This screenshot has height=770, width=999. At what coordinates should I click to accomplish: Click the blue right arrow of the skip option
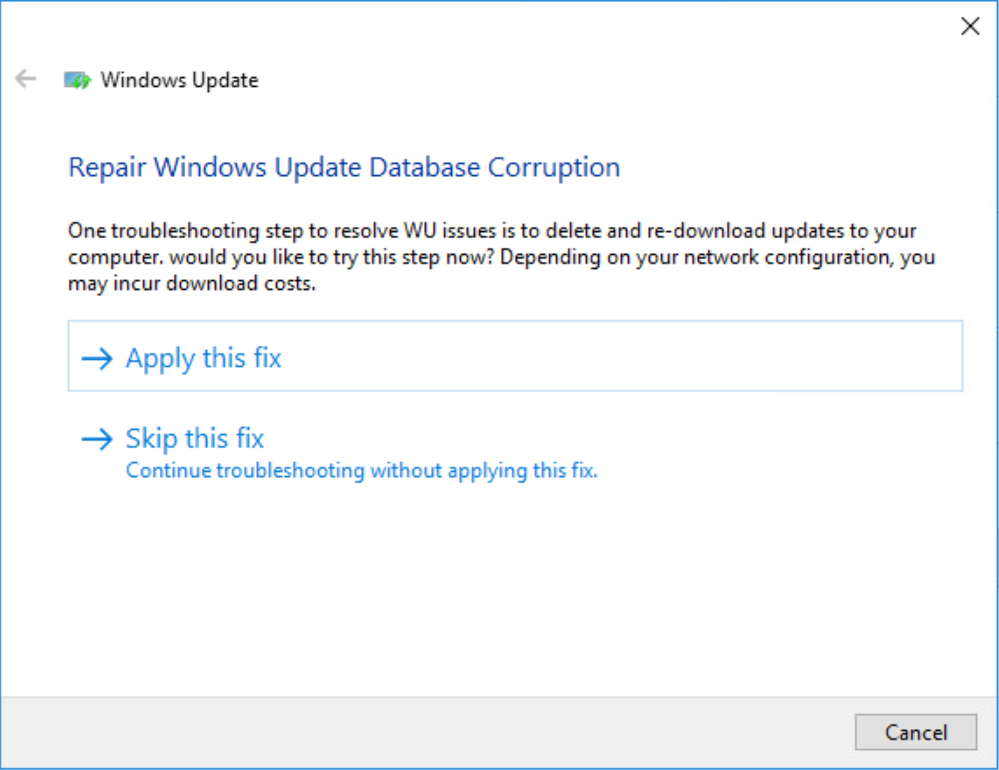(97, 439)
